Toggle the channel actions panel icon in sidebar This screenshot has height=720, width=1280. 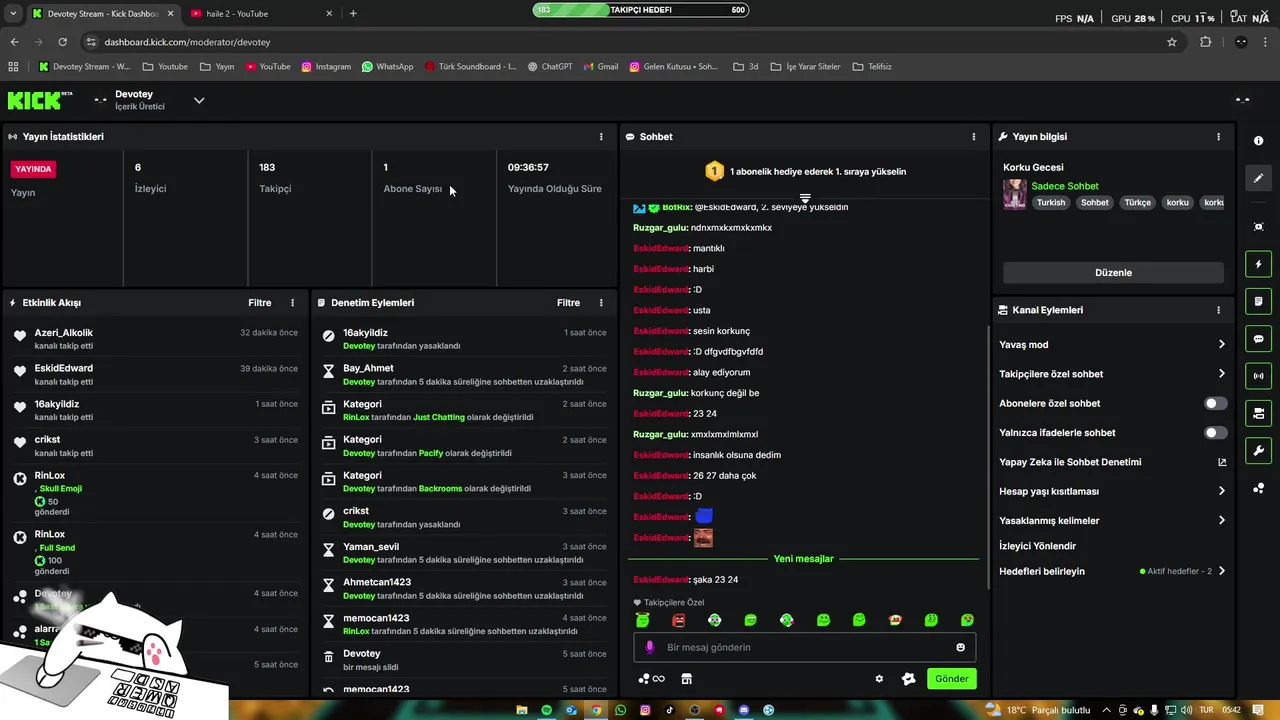pyautogui.click(x=1258, y=413)
